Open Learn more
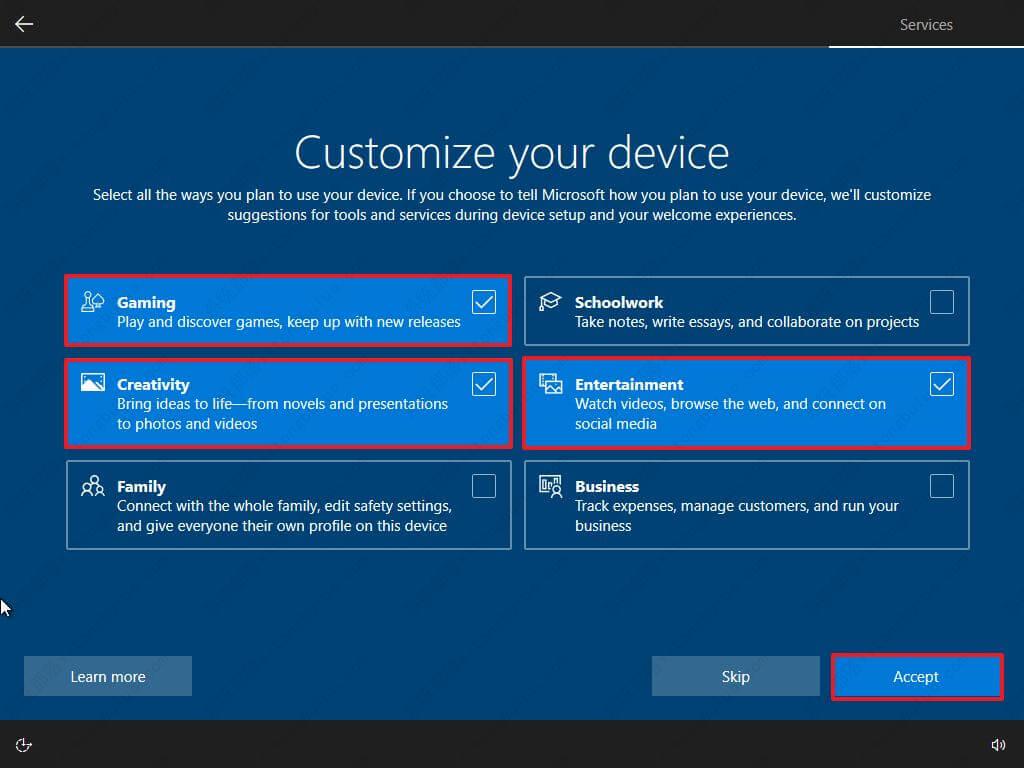The height and width of the screenshot is (768, 1024). click(x=107, y=676)
